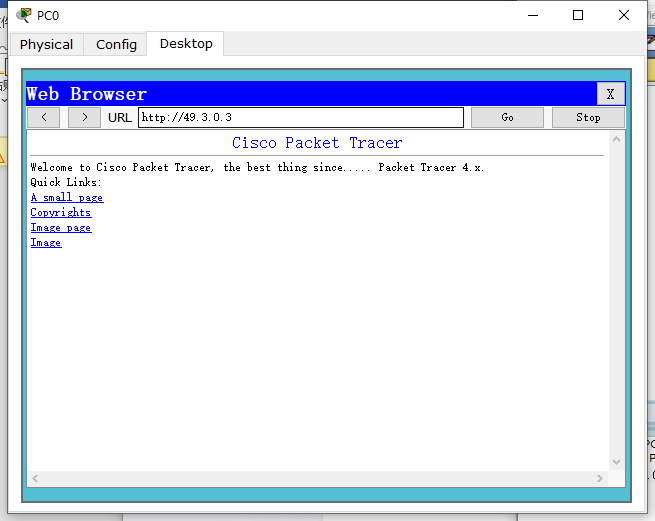Click the PC0 window icon in title bar
This screenshot has height=521, width=655.
point(23,15)
